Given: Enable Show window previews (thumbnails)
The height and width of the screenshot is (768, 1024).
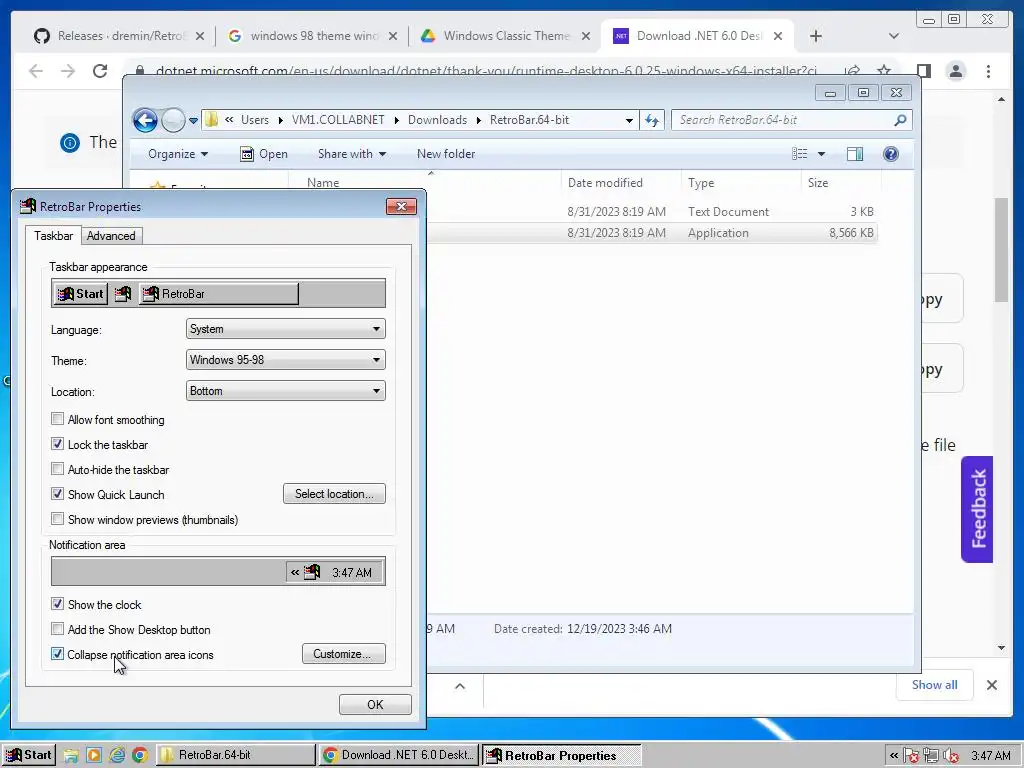Looking at the screenshot, I should (57, 519).
